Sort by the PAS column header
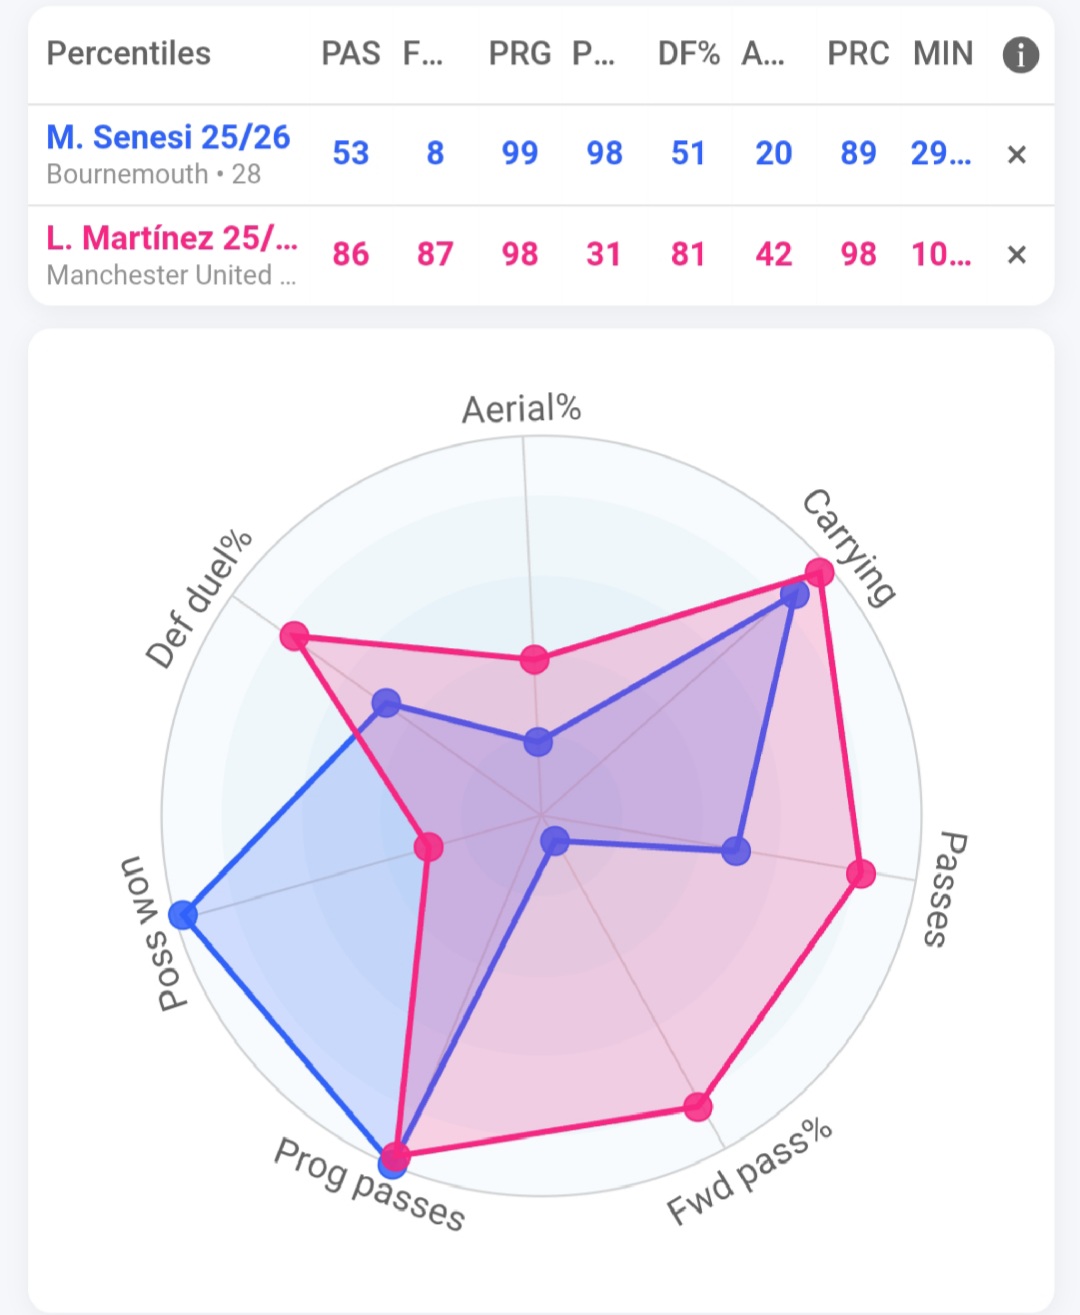 click(x=351, y=54)
